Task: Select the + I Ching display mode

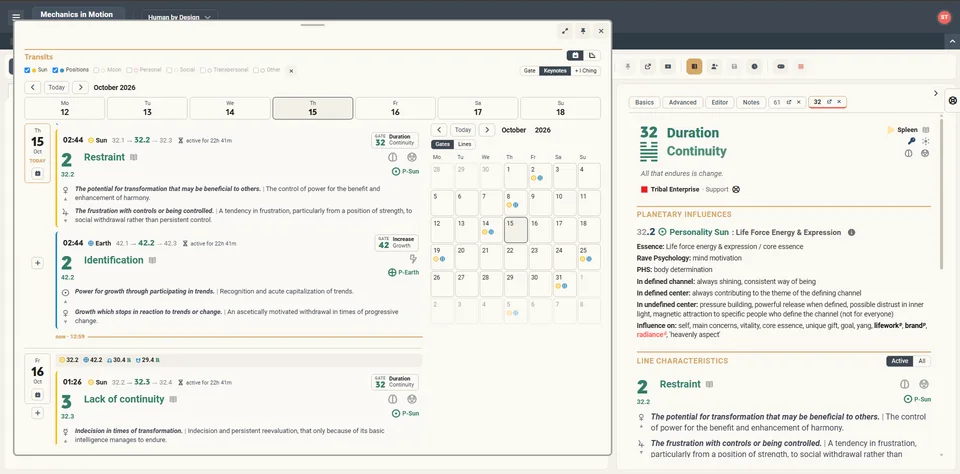Action: [585, 71]
